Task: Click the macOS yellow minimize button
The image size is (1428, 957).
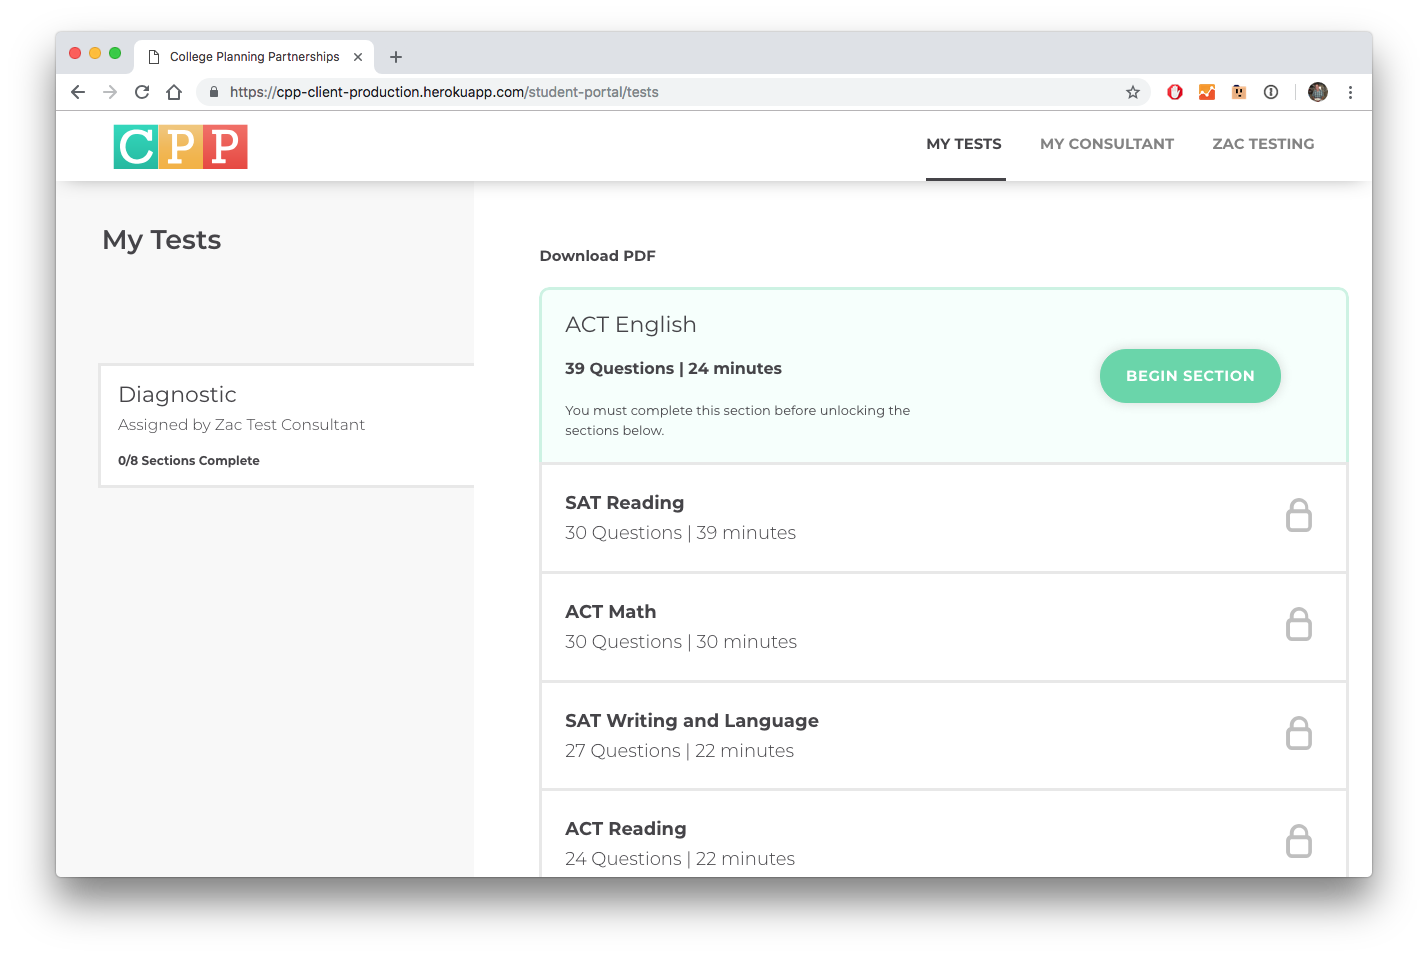Action: coord(95,53)
